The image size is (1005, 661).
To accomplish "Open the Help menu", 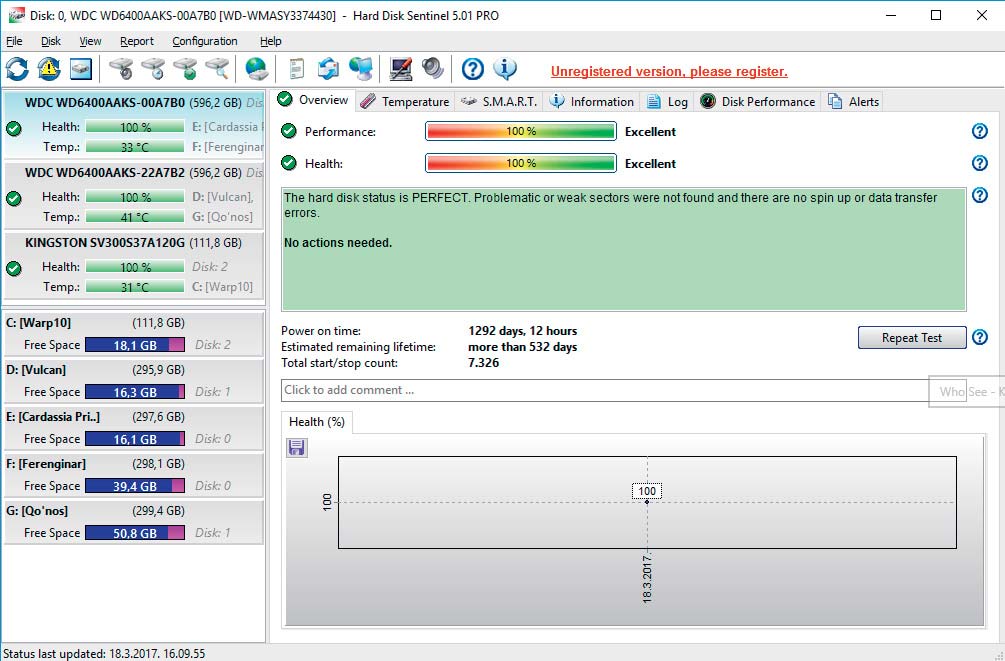I will point(270,41).
